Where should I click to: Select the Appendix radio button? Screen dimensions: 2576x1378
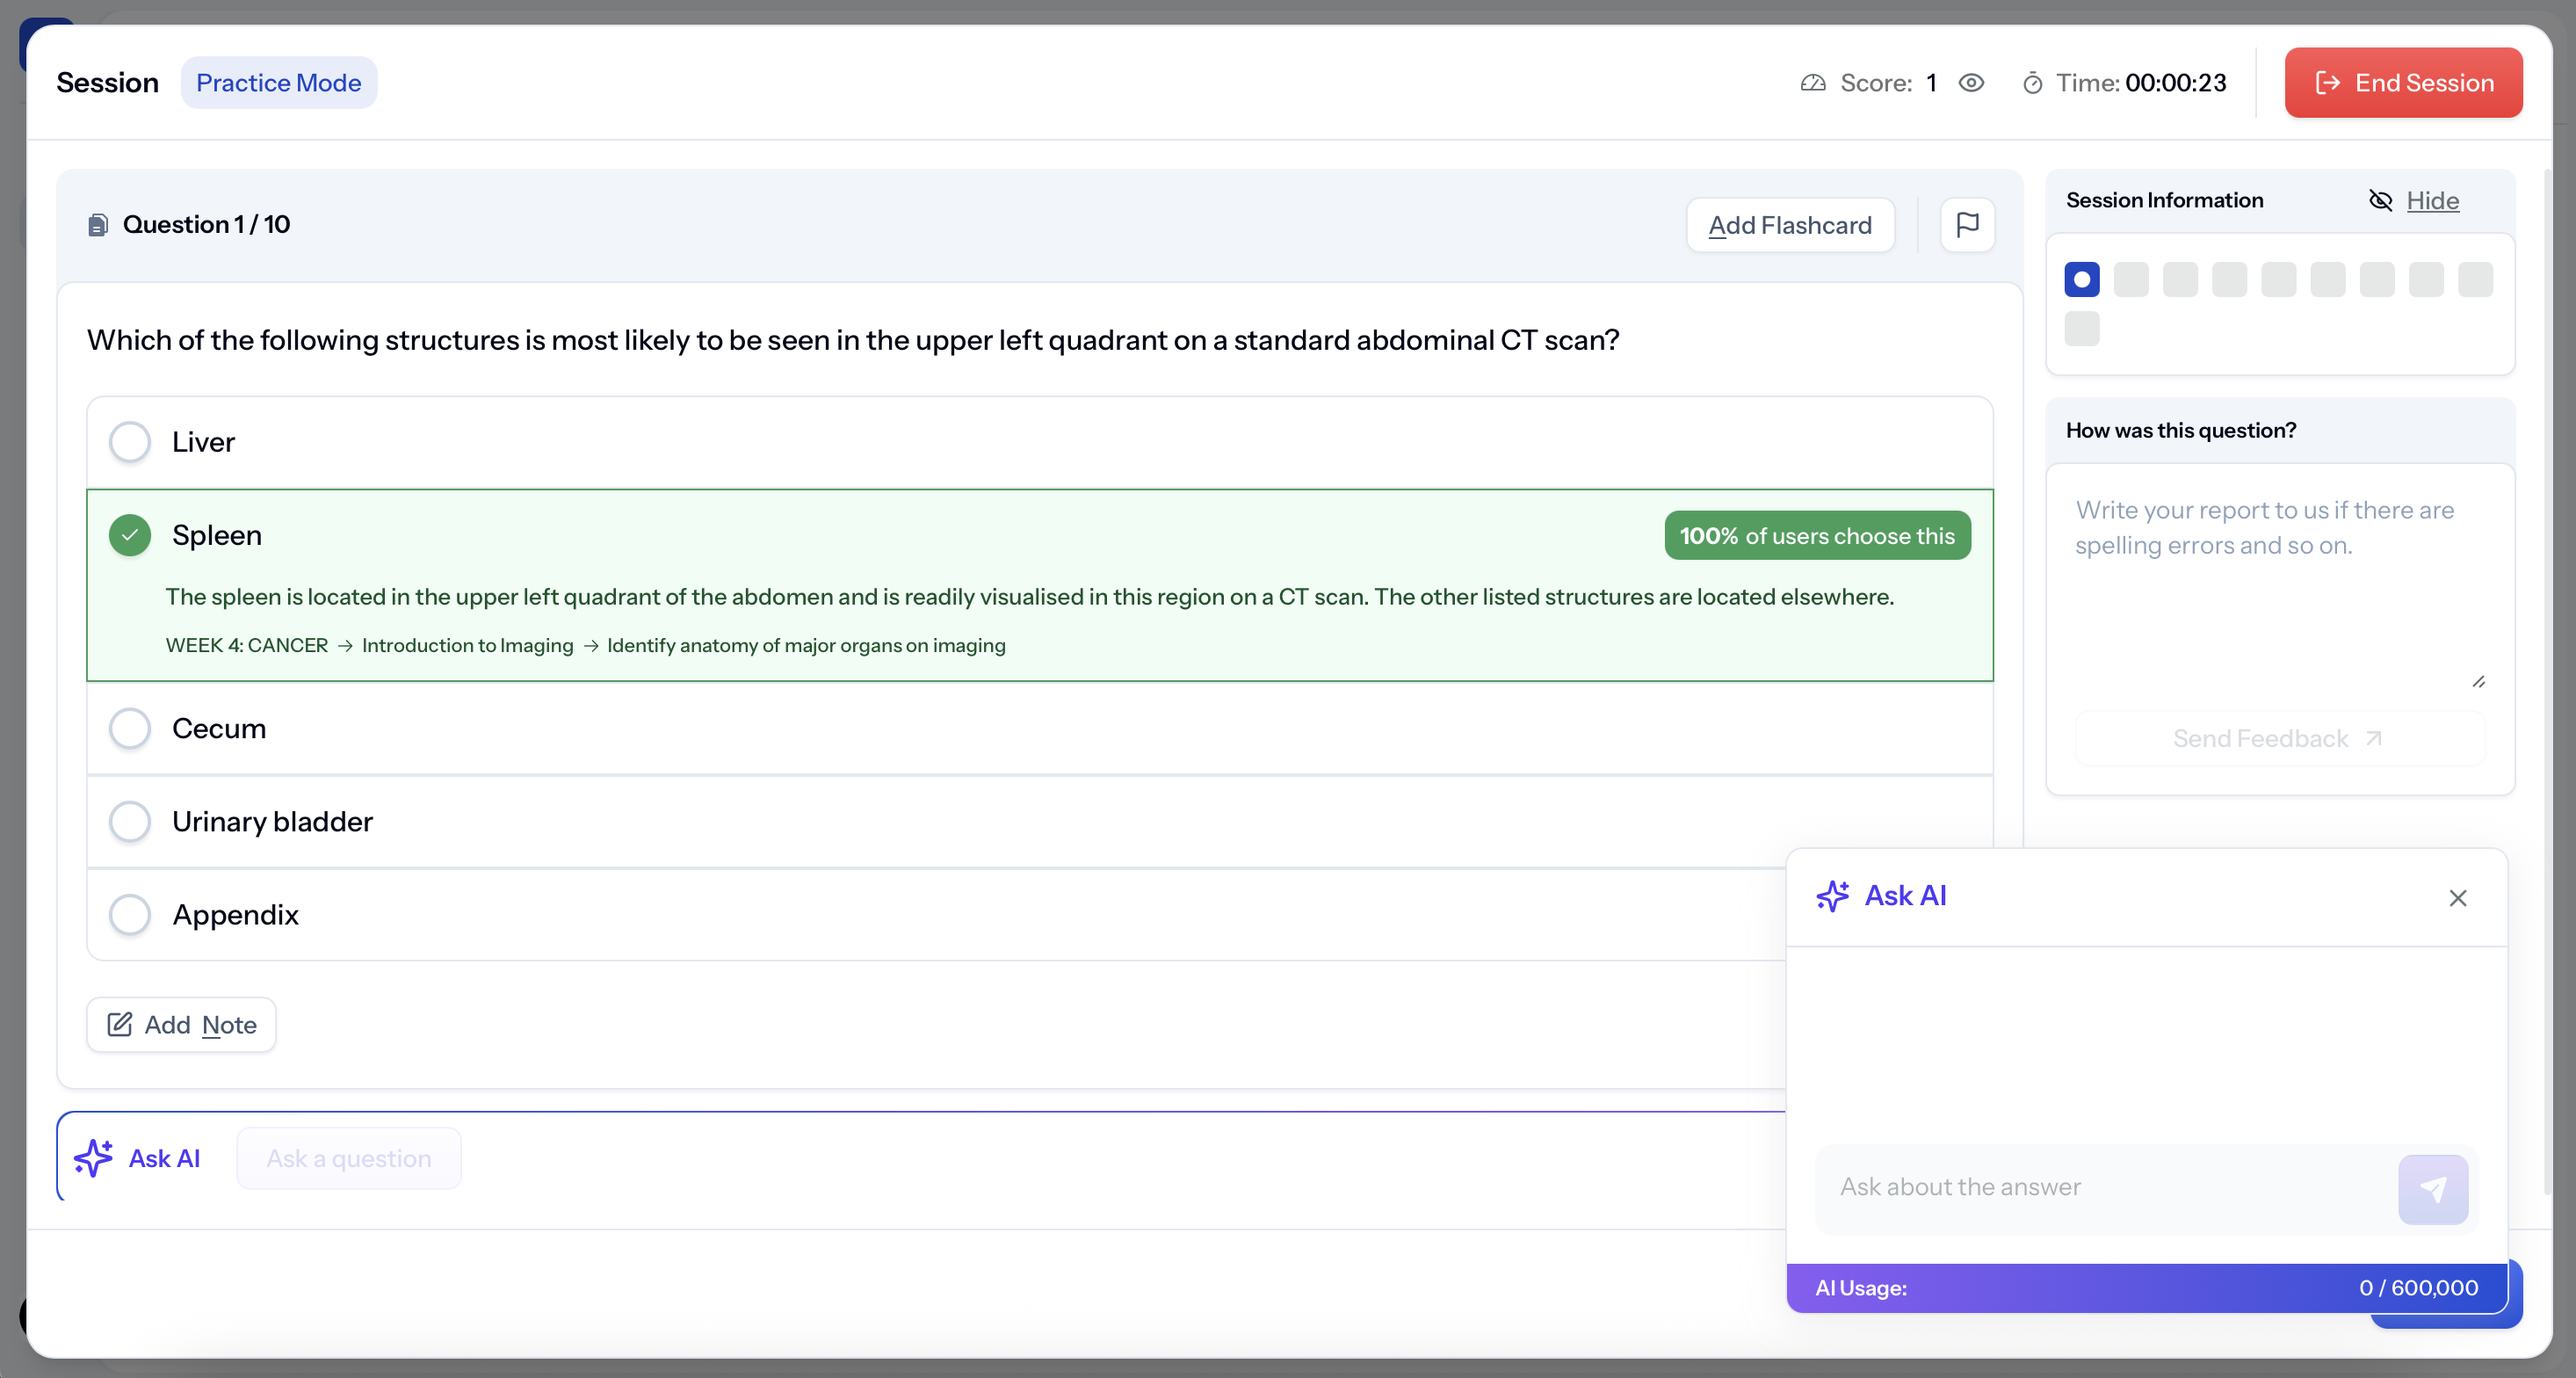(x=130, y=914)
